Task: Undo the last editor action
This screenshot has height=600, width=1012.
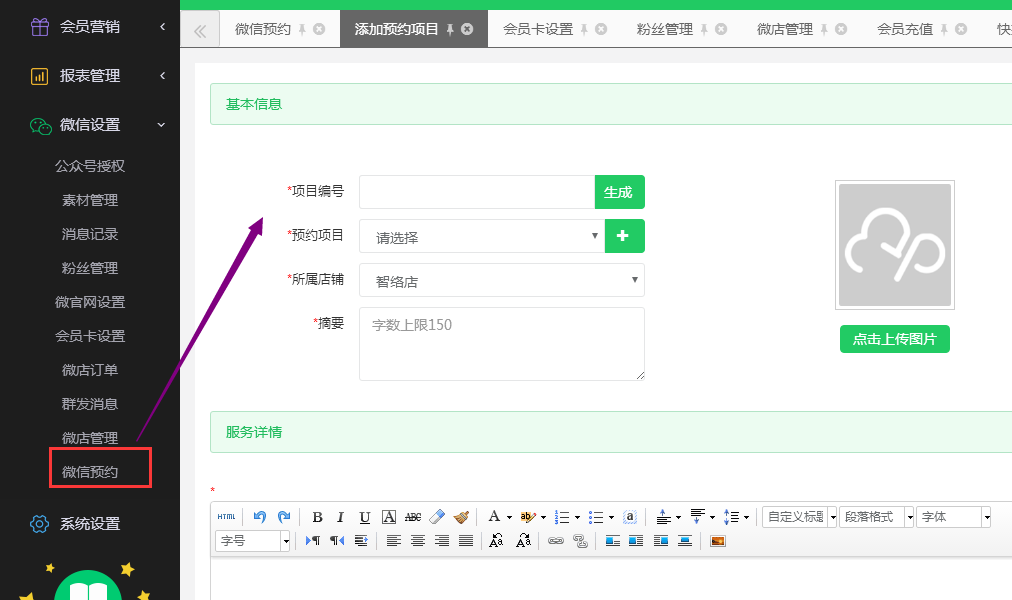Action: (x=260, y=517)
